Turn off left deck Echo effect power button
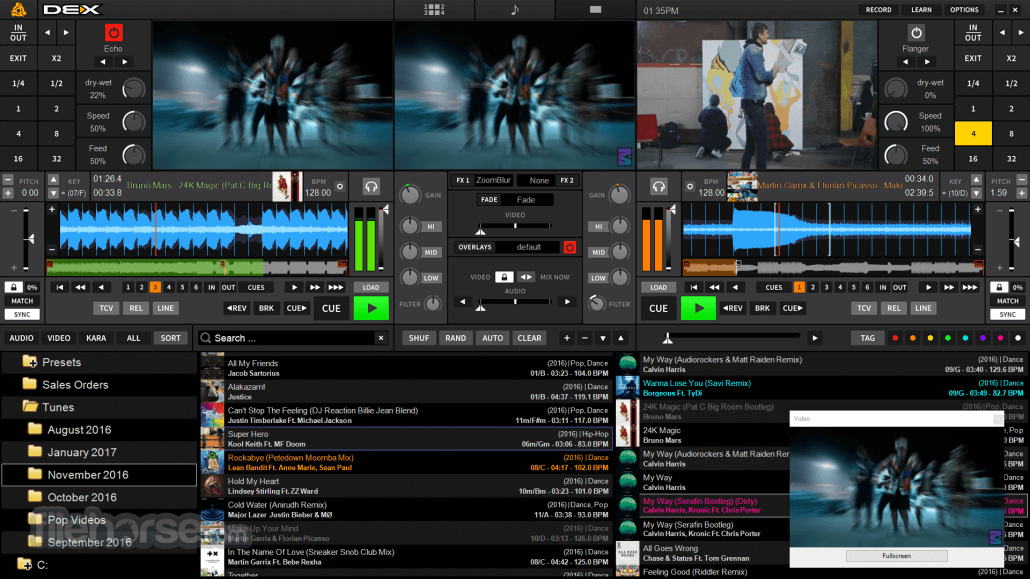Image resolution: width=1030 pixels, height=579 pixels. pos(113,33)
